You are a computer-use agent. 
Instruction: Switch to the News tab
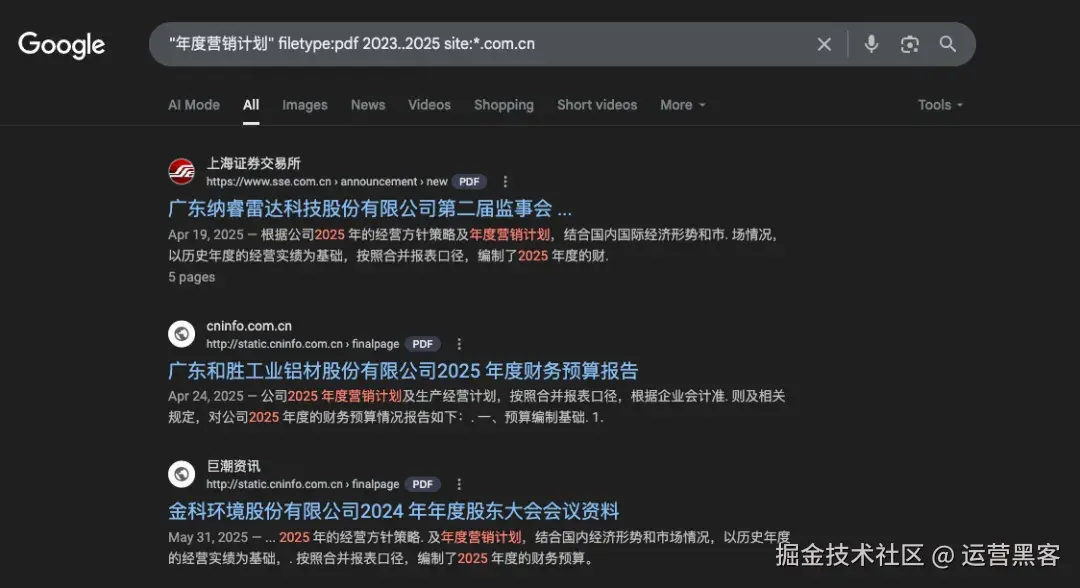(x=367, y=104)
